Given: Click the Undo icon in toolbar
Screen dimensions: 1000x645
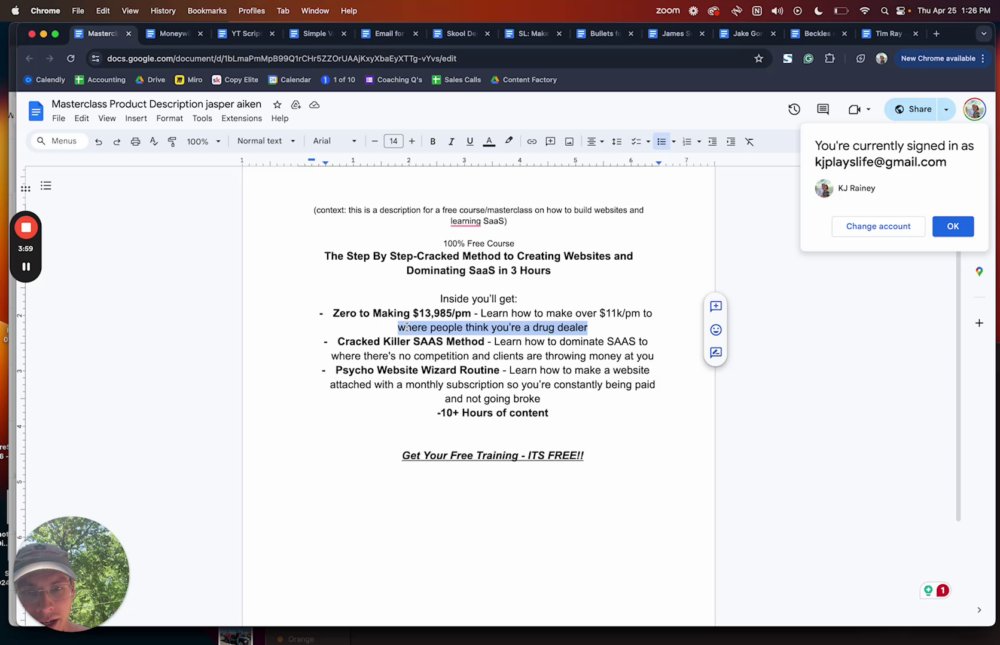Looking at the screenshot, I should 98,142.
